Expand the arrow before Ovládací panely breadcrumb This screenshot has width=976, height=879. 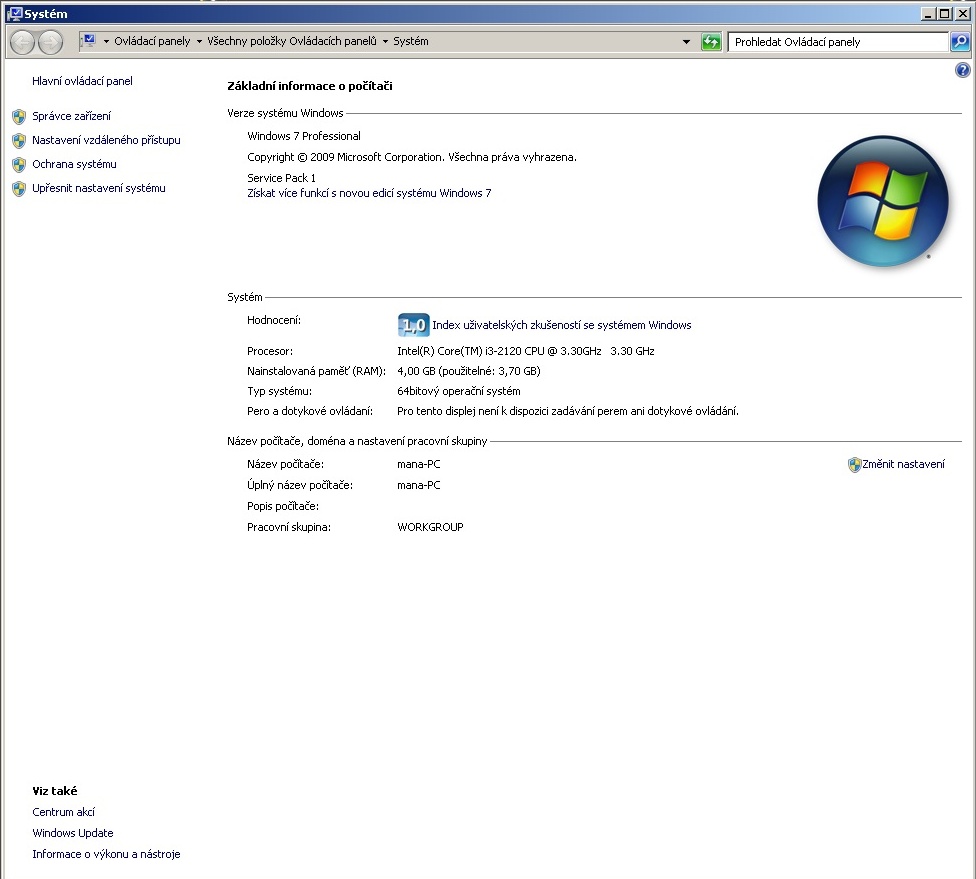point(106,42)
